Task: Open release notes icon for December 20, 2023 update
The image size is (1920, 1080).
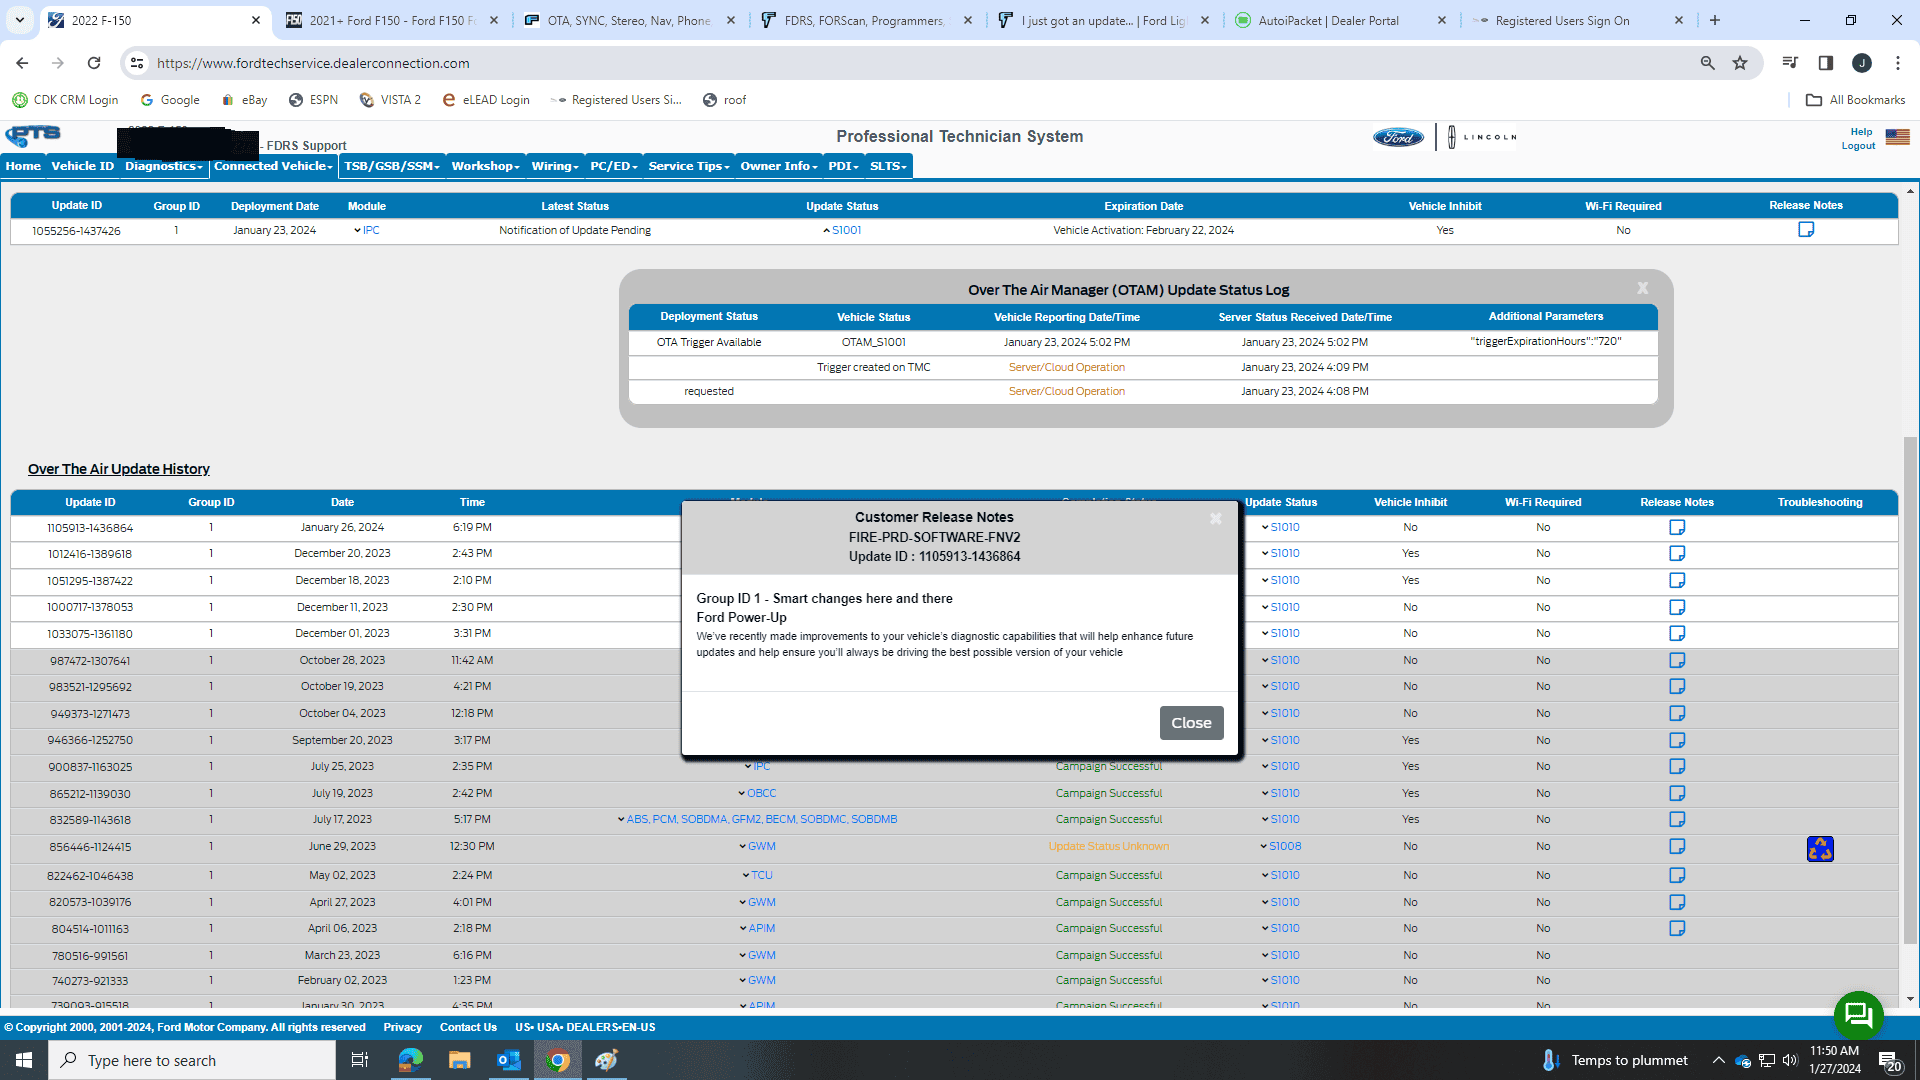Action: point(1677,554)
